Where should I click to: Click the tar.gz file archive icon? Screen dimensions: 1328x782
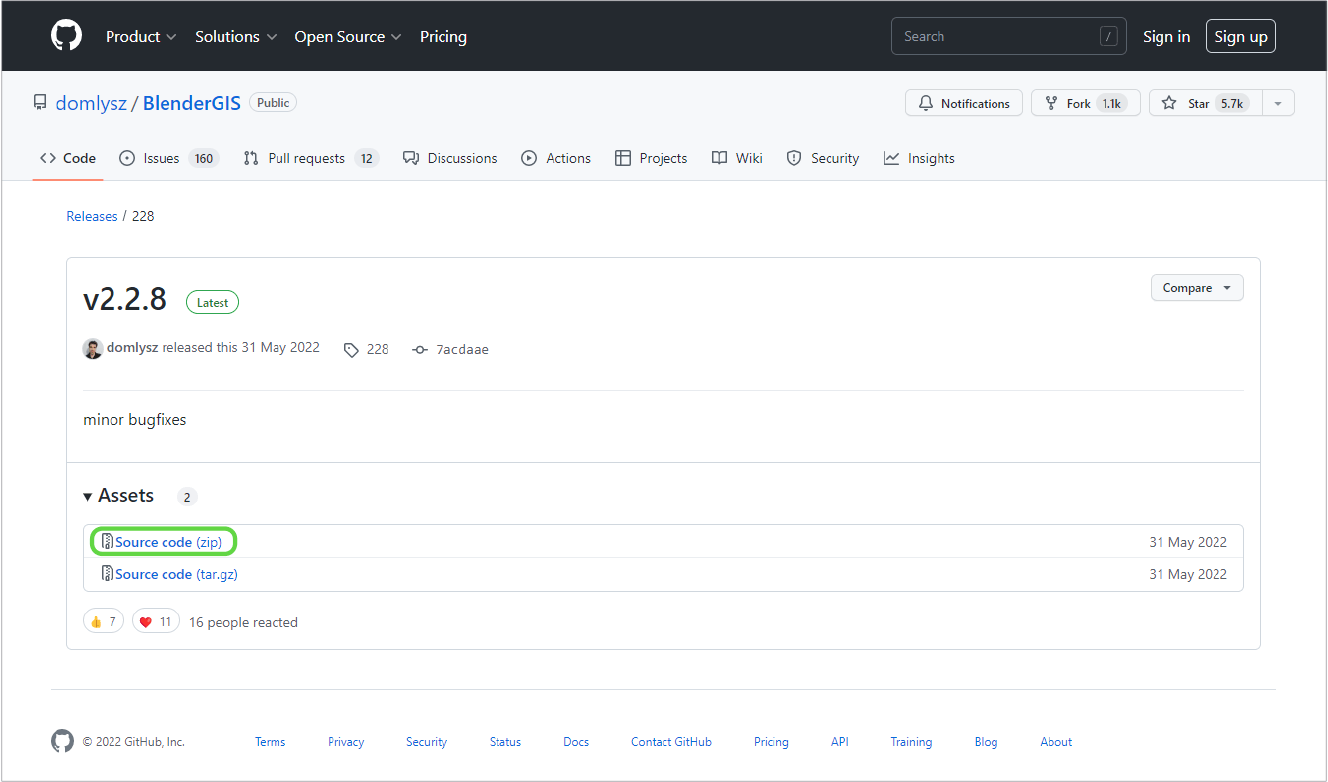[107, 574]
